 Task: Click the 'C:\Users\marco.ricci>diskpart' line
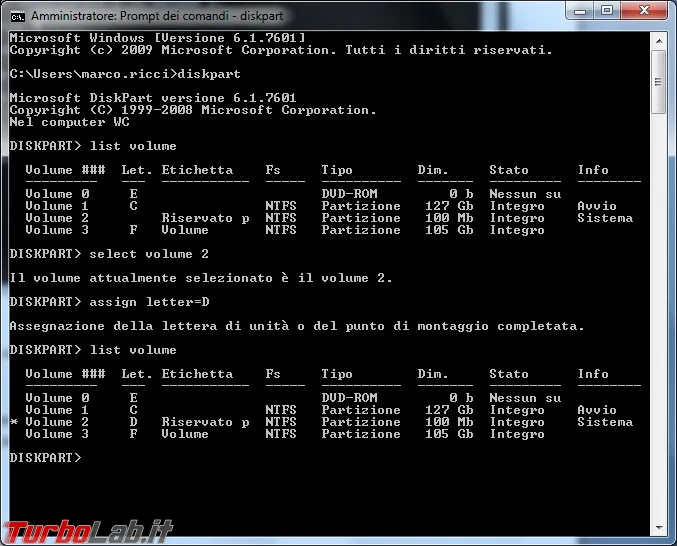tap(125, 74)
